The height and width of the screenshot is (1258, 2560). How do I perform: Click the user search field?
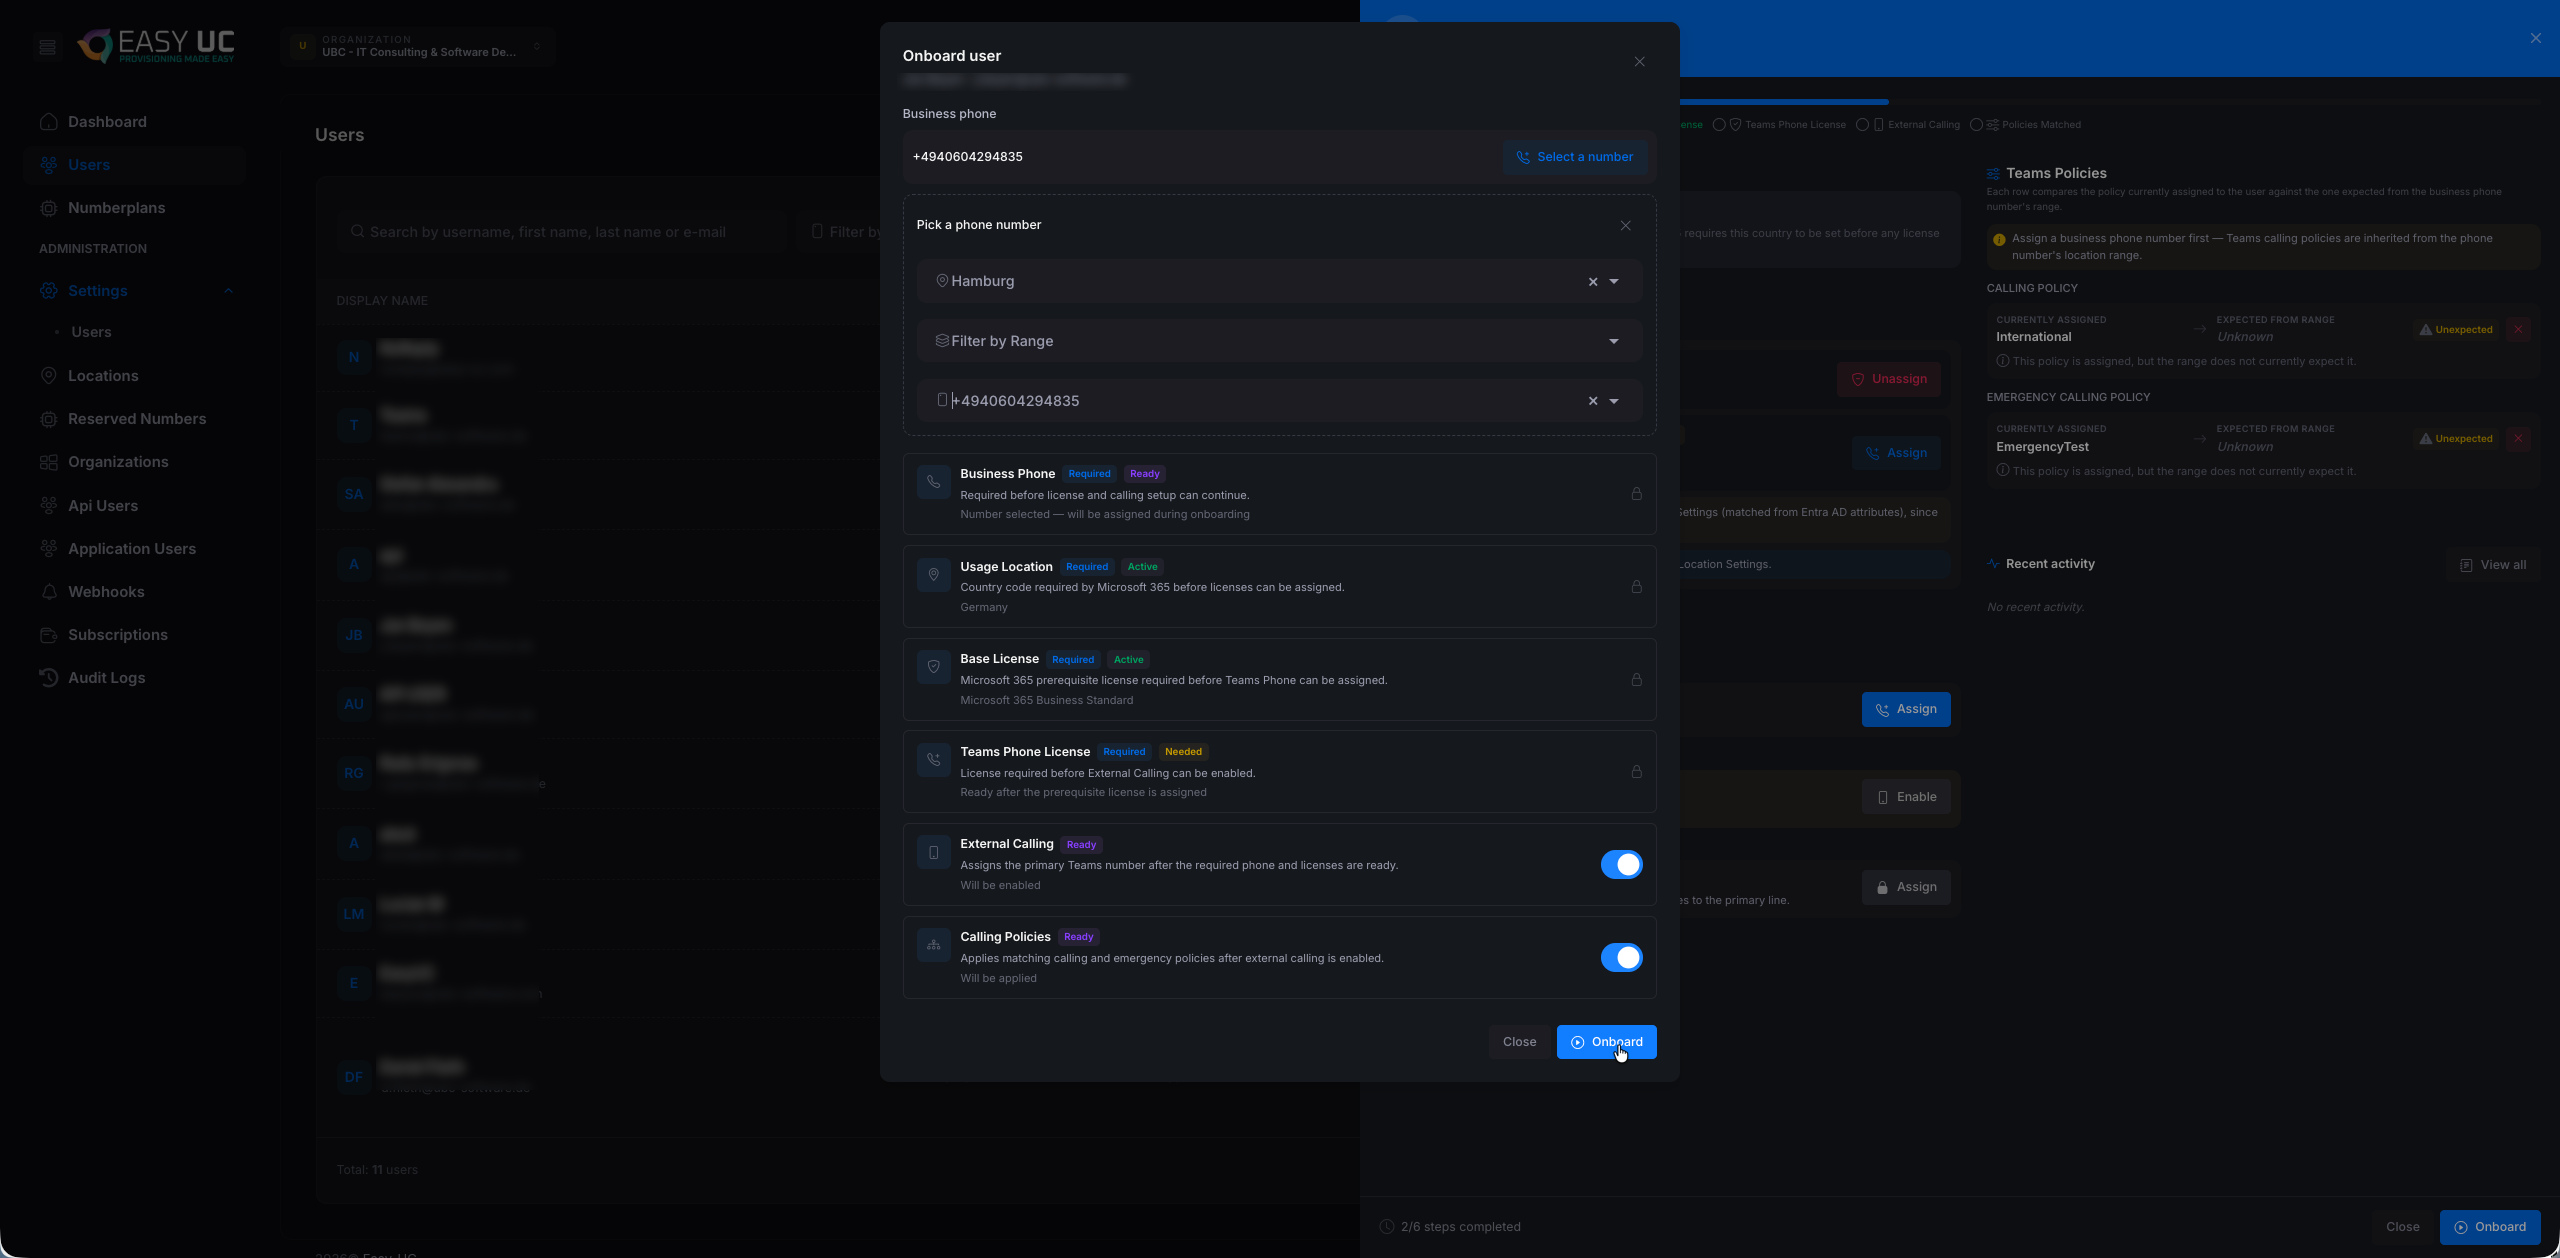tap(561, 232)
